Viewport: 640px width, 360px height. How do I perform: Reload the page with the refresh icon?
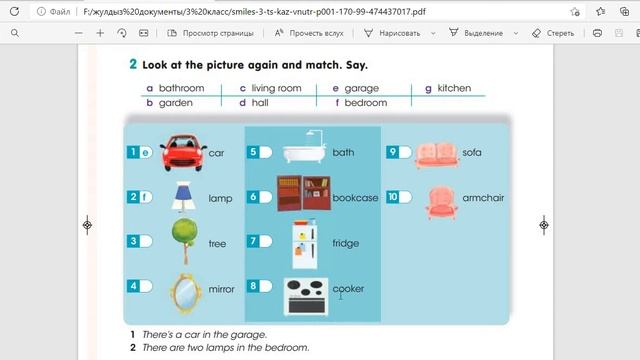[x=14, y=11]
